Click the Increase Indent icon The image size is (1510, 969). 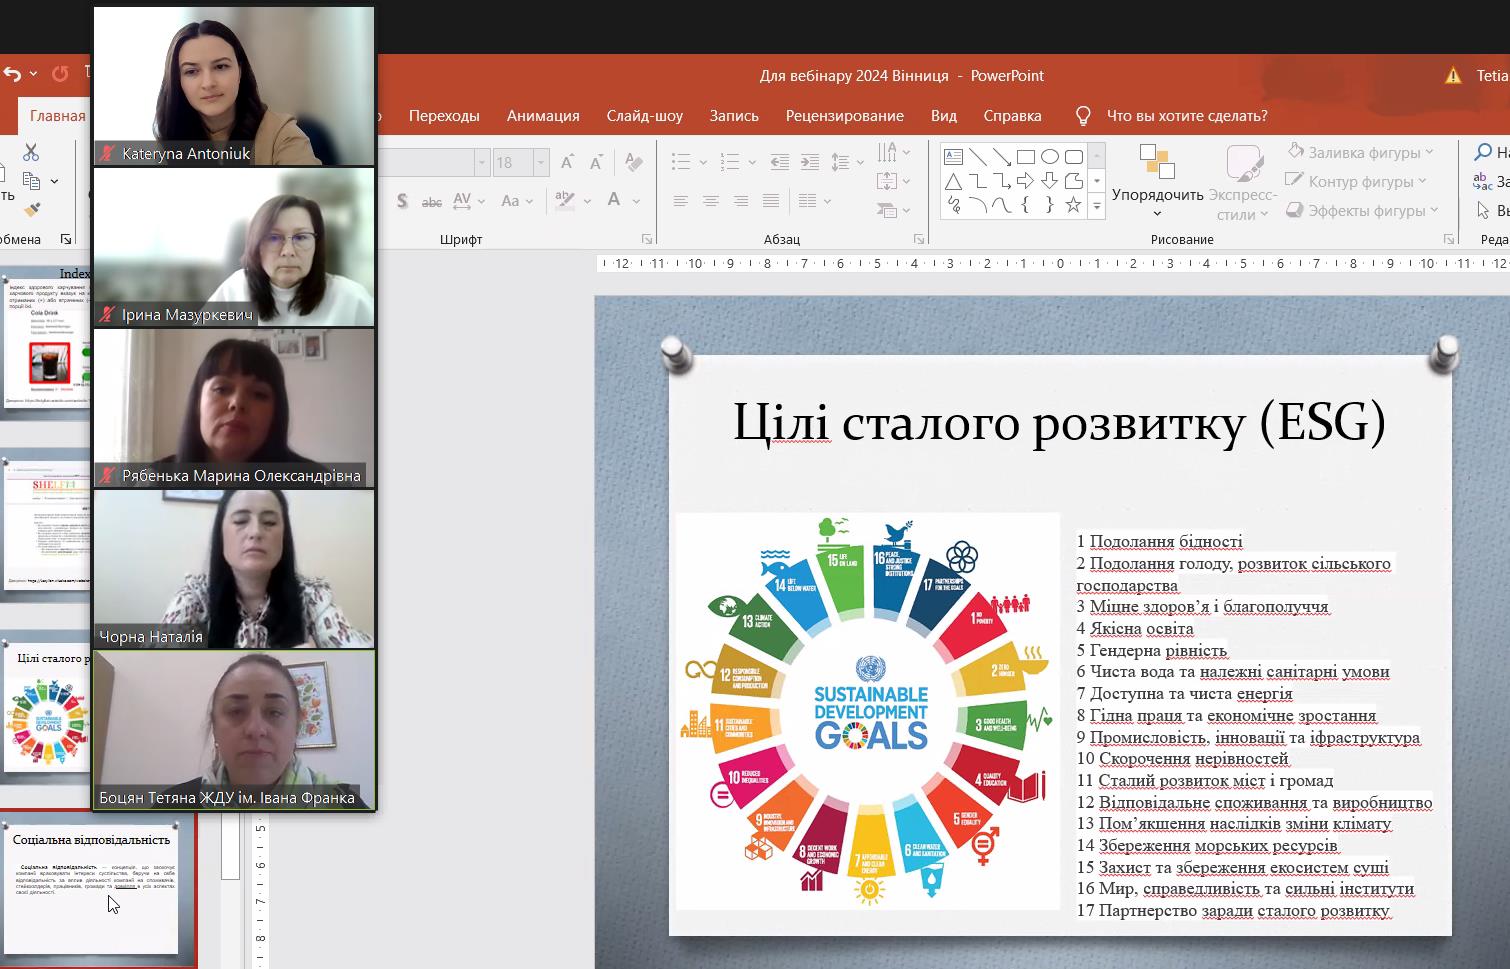point(810,162)
